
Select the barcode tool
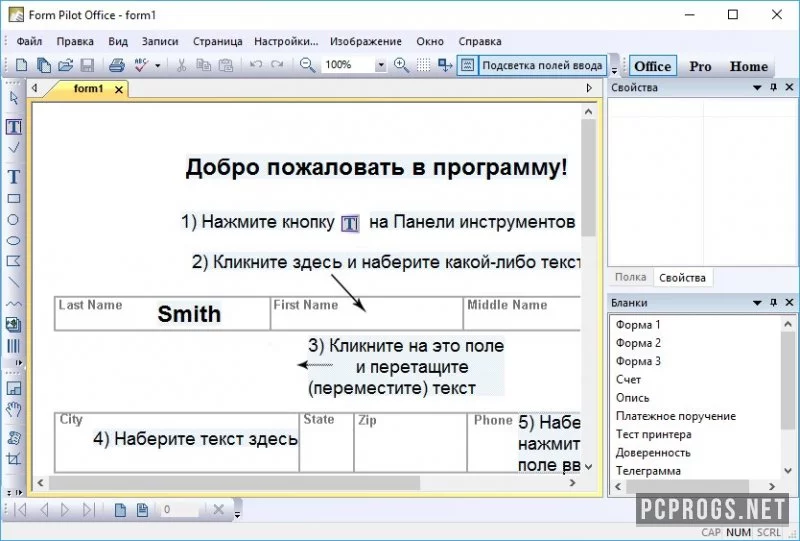(x=13, y=346)
